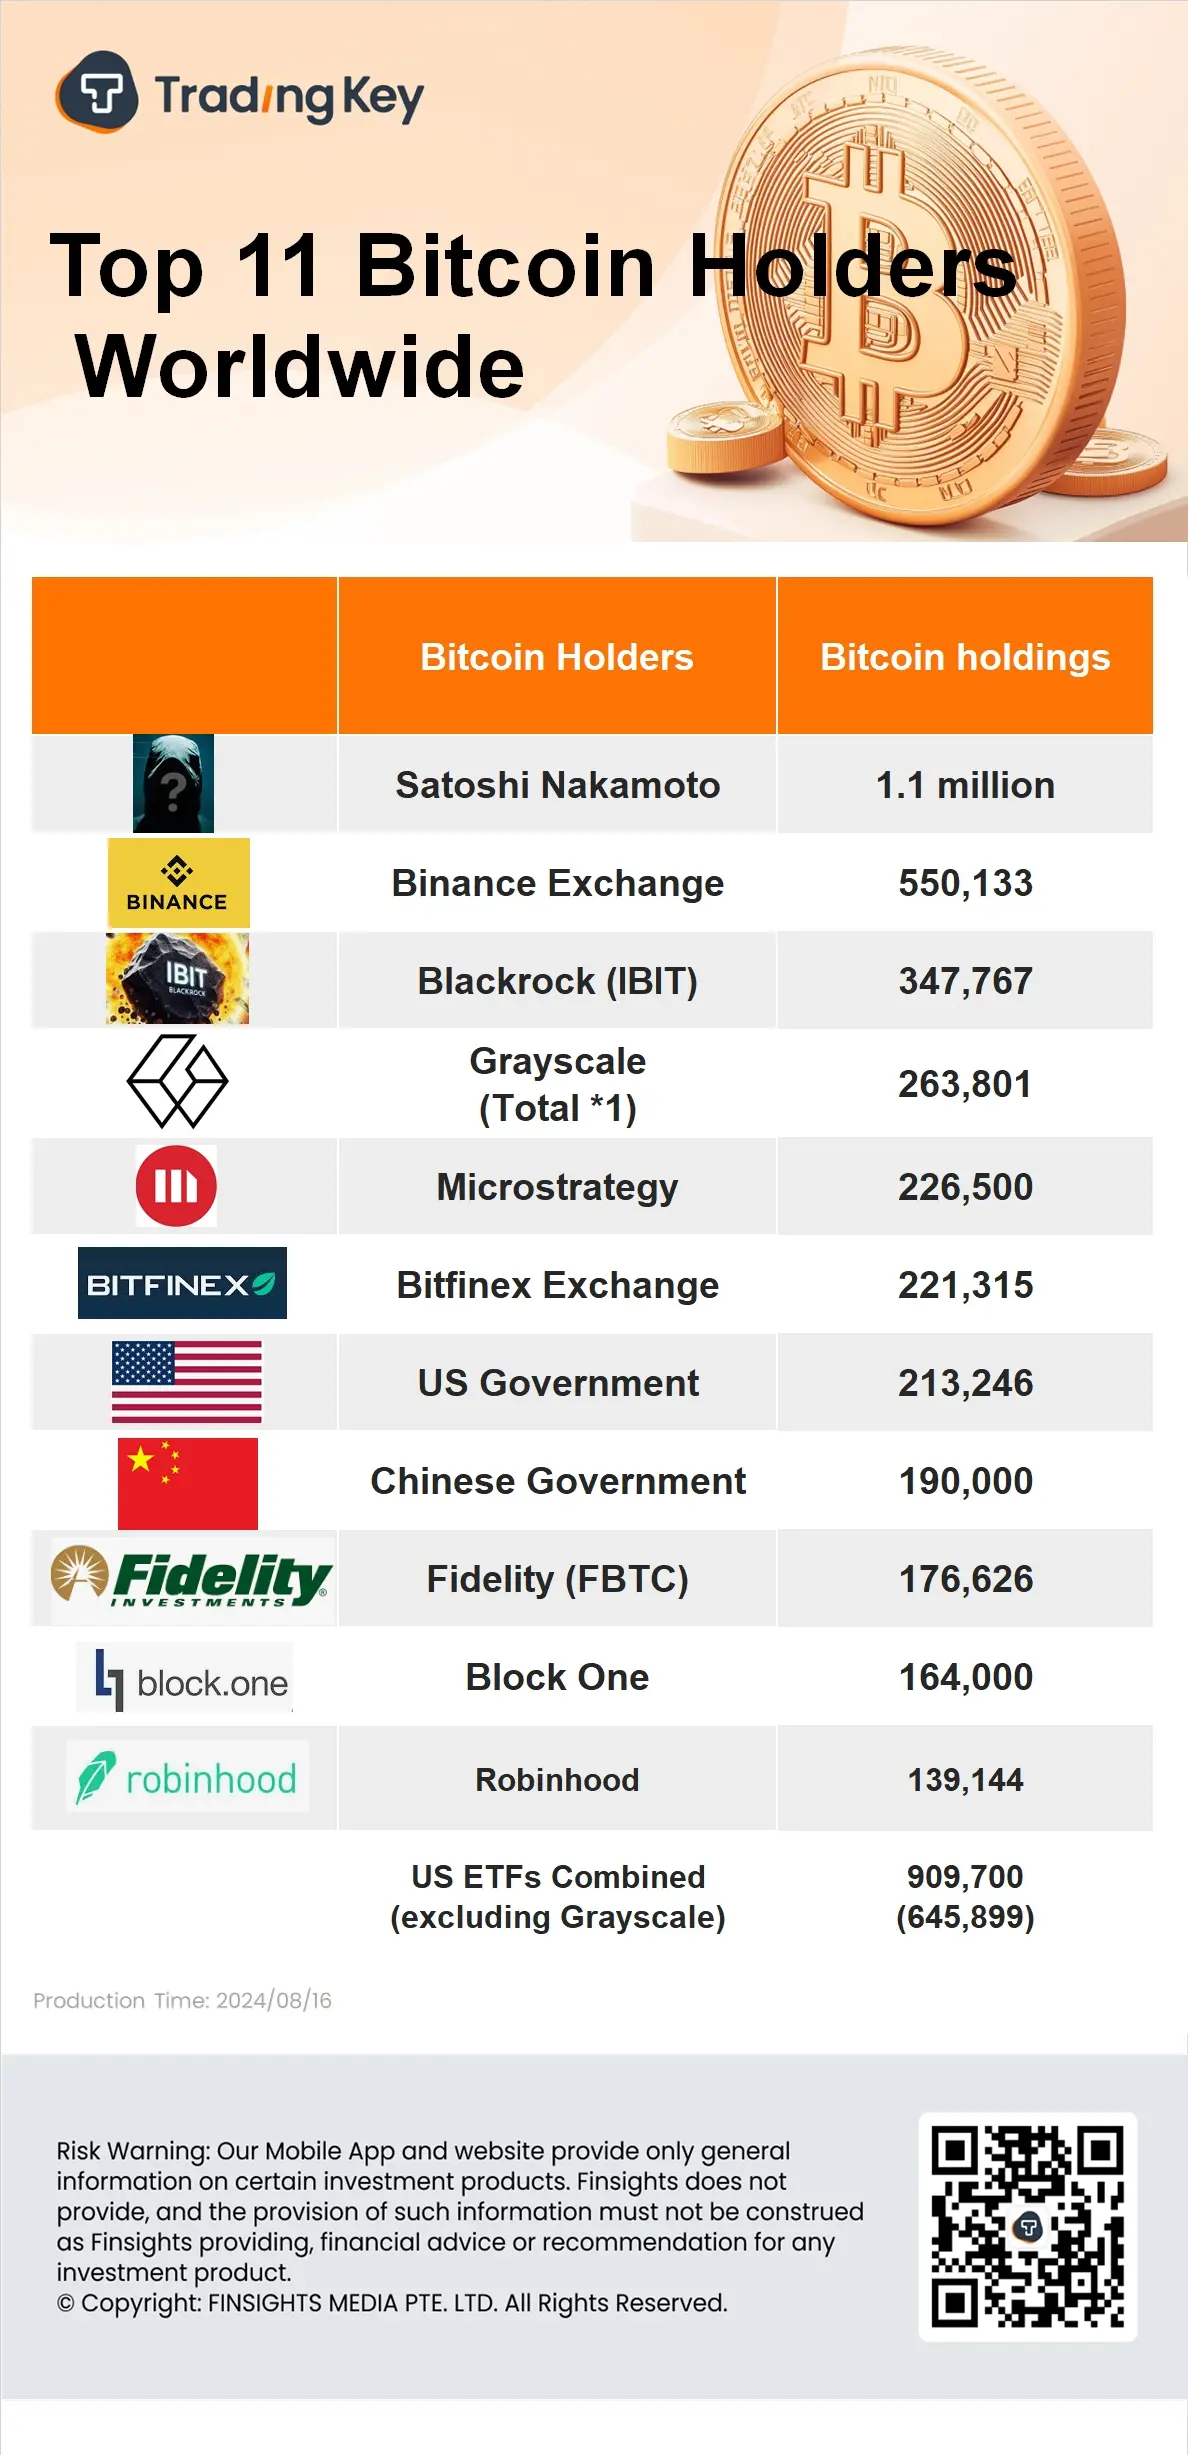Click the US flag icon
The height and width of the screenshot is (2455, 1188).
[186, 1382]
